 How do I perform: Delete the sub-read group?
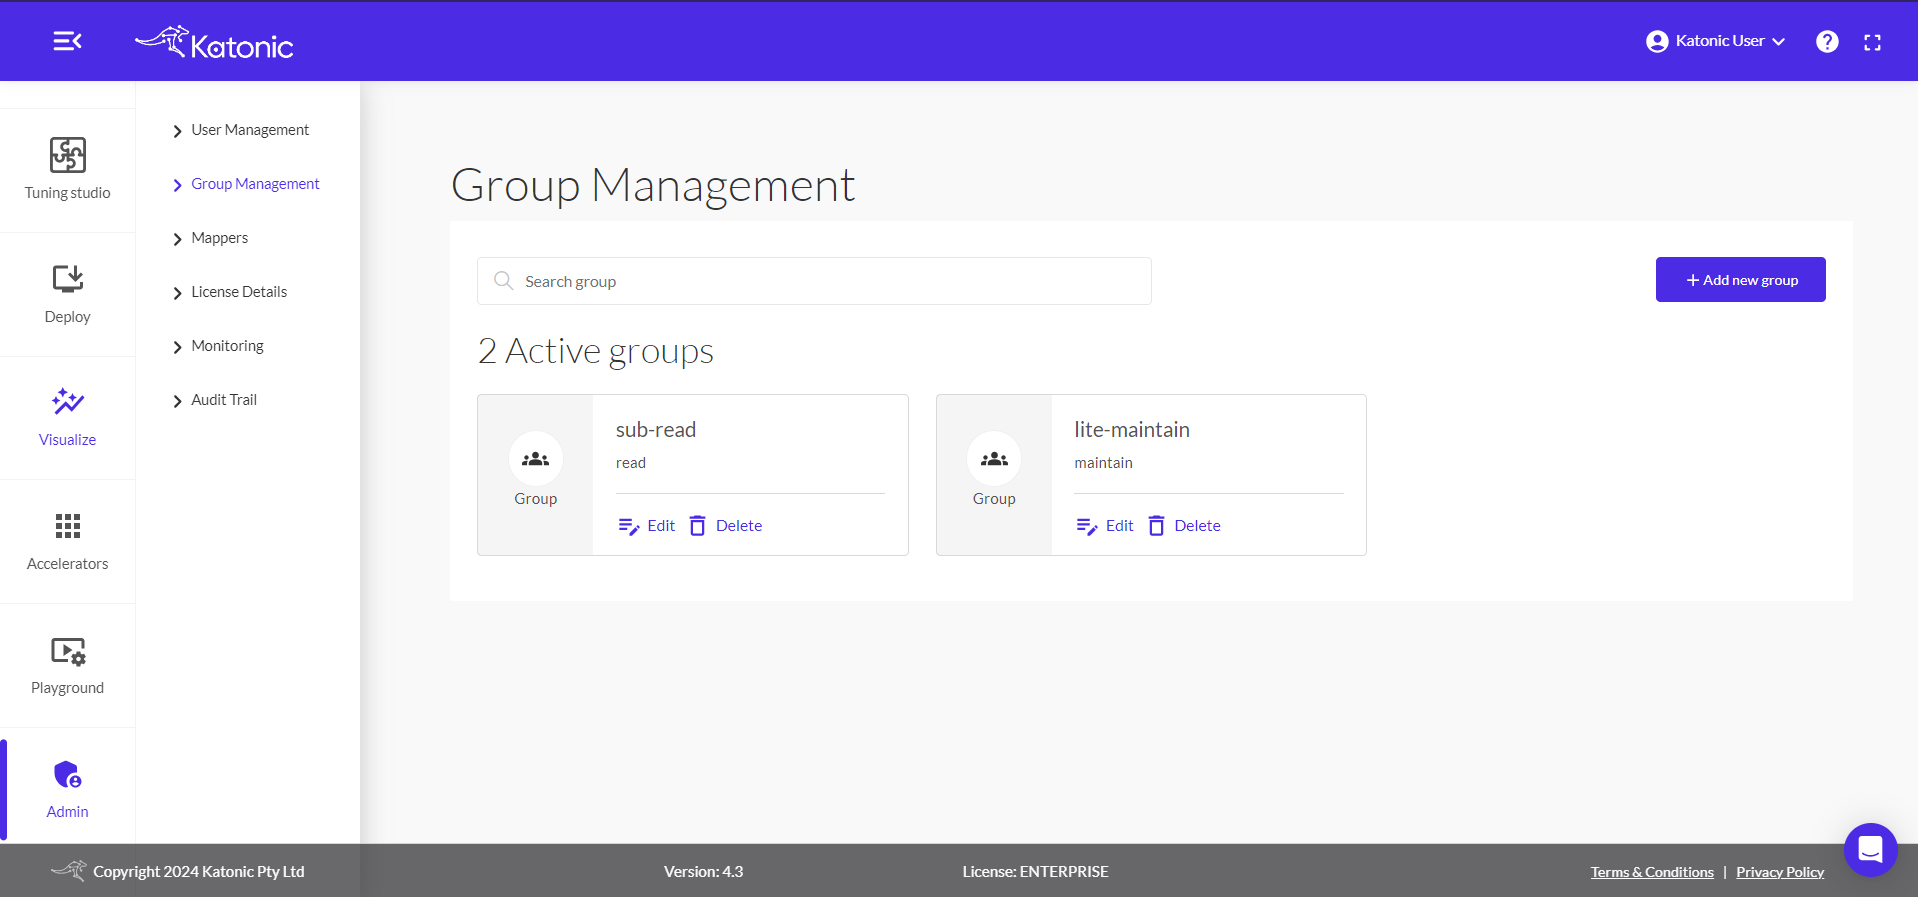click(x=726, y=526)
